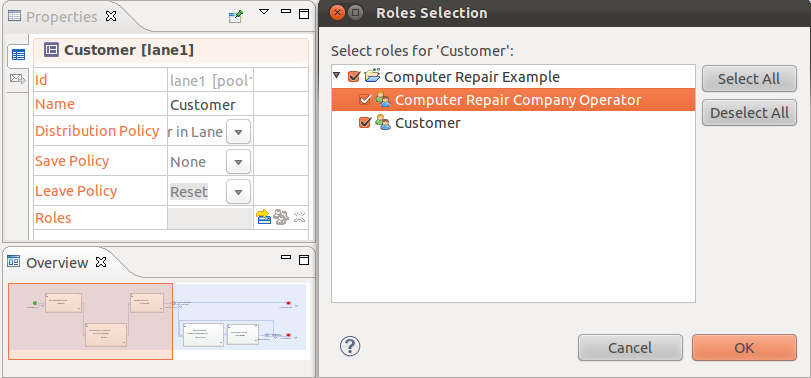Open the Properties view menu triangle
This screenshot has width=811, height=378.
click(x=264, y=11)
